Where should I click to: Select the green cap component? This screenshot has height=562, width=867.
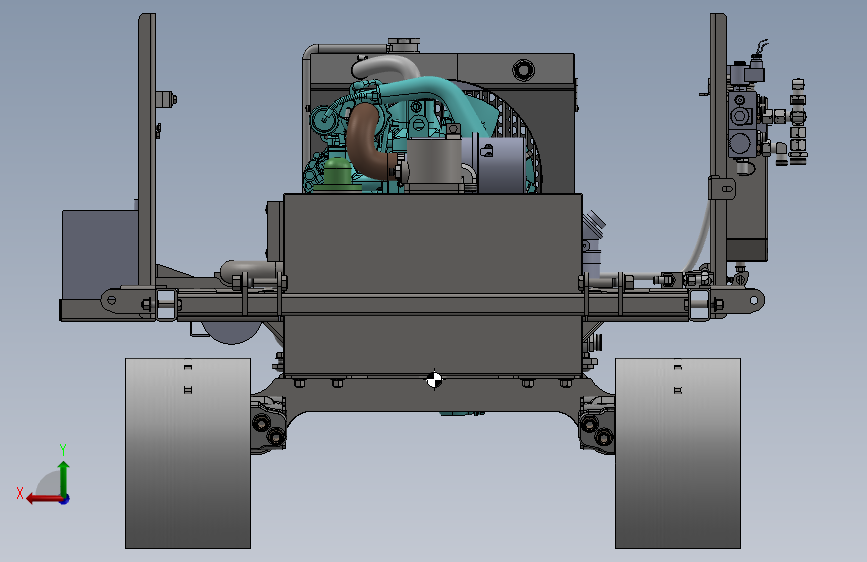coord(337,175)
